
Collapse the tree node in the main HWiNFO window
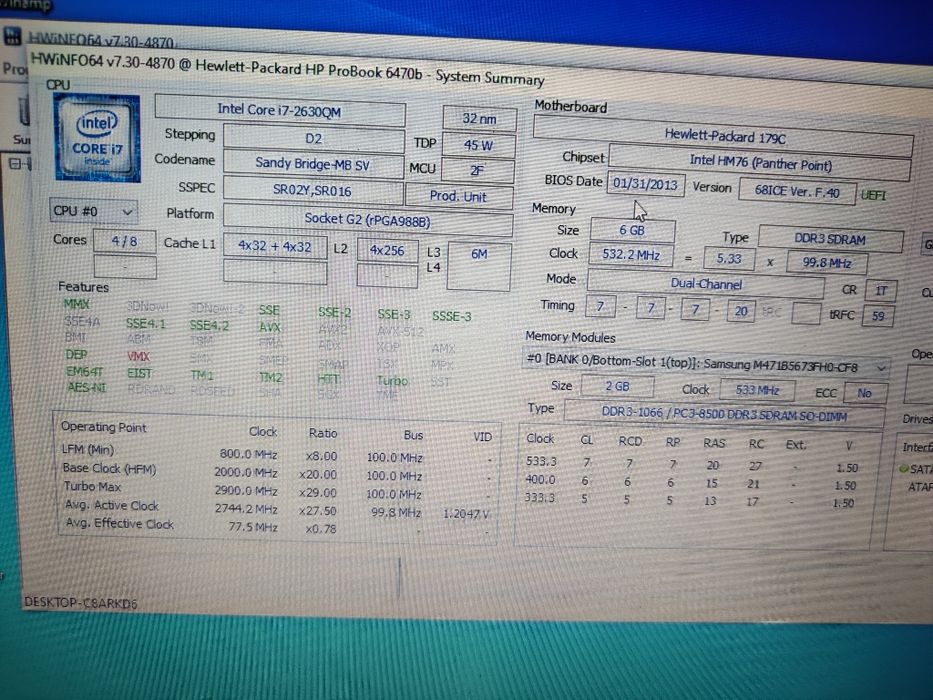tap(15, 162)
